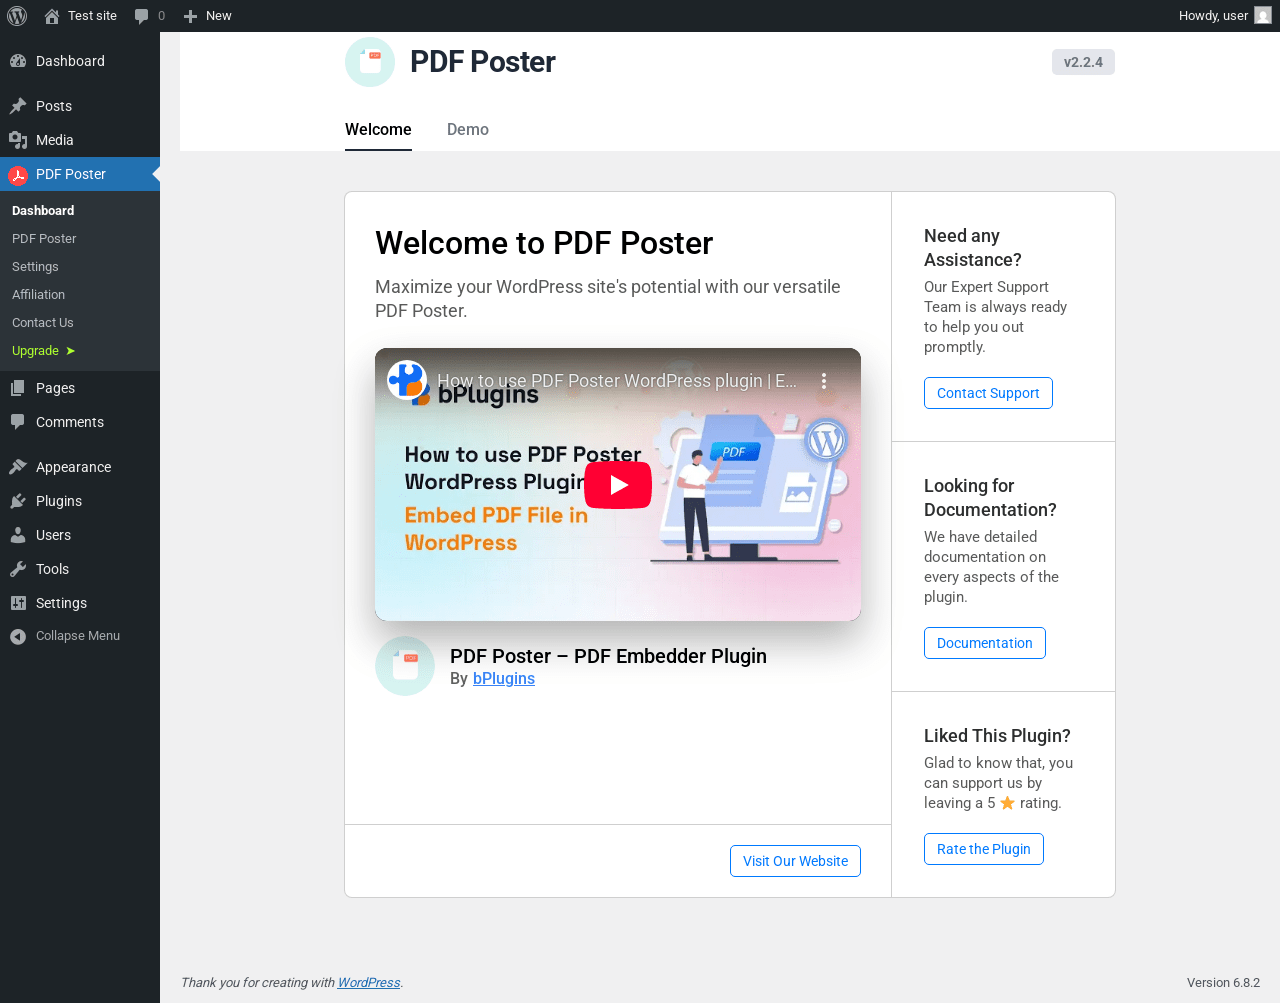The height and width of the screenshot is (1003, 1280).
Task: Open the PDF Poster submenu item
Action: [x=44, y=239]
